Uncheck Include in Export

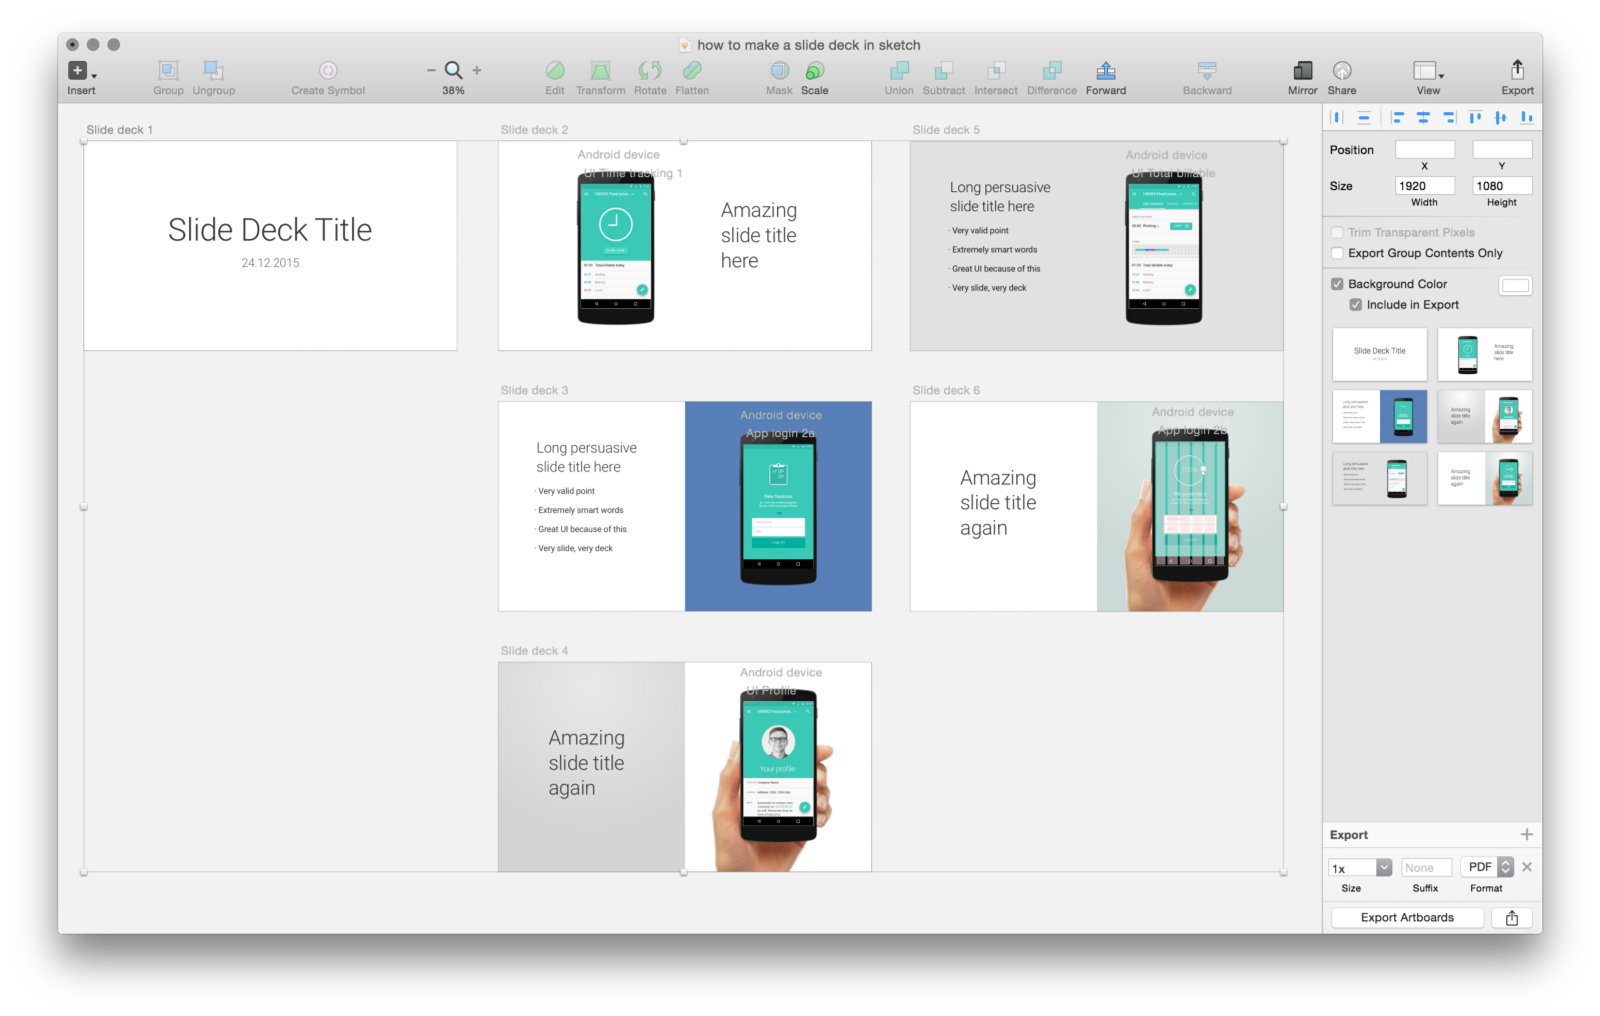click(1356, 305)
